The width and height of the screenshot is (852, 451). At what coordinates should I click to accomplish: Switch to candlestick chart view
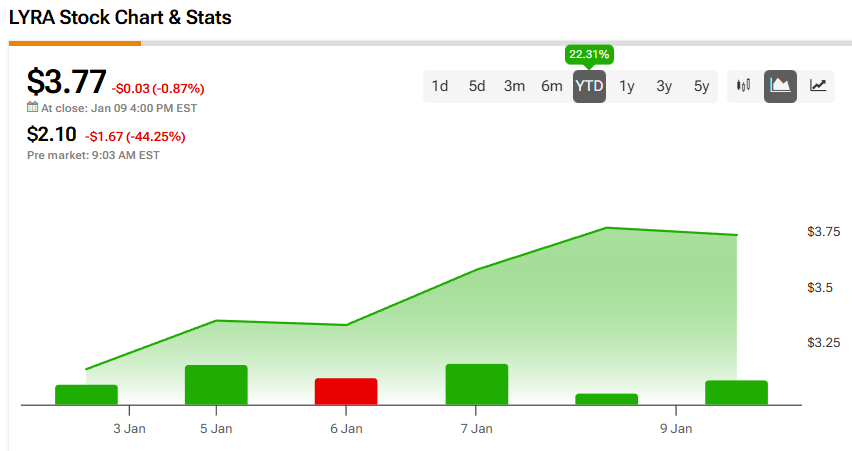[x=743, y=86]
